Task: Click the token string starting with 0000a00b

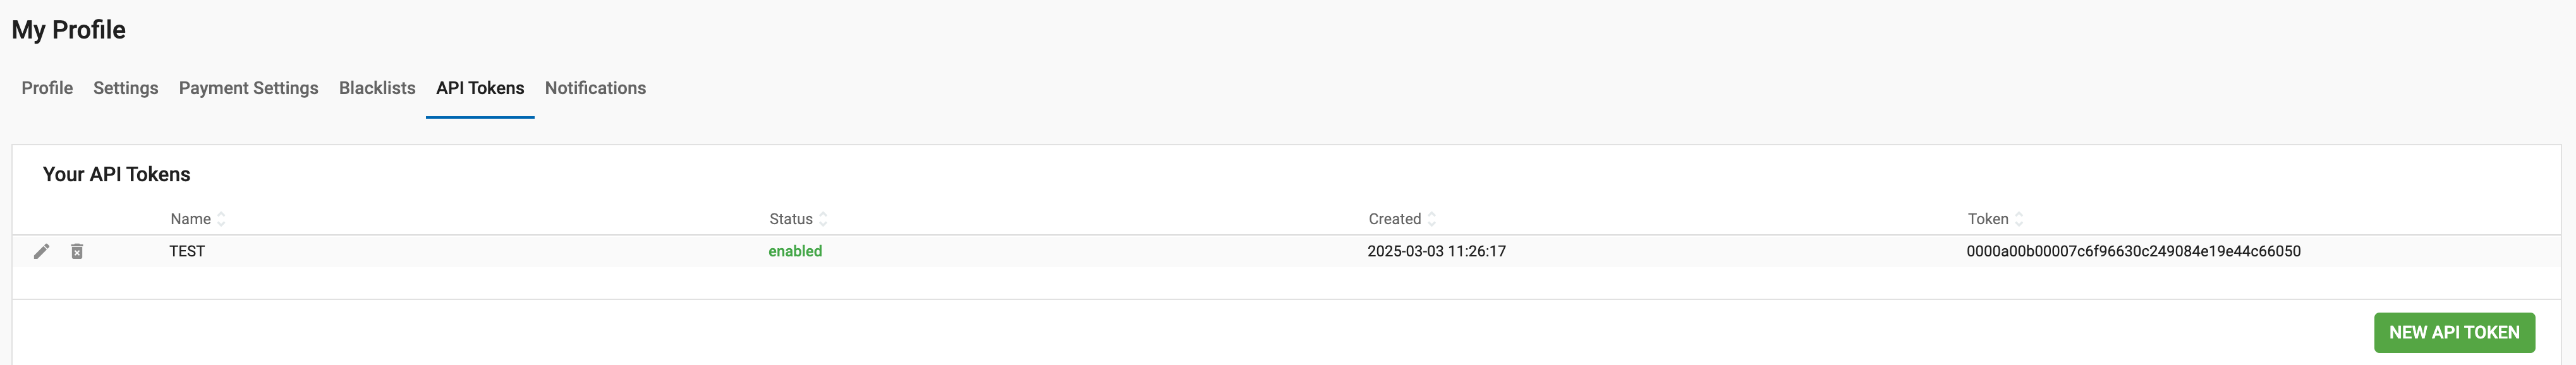Action: (x=2133, y=251)
